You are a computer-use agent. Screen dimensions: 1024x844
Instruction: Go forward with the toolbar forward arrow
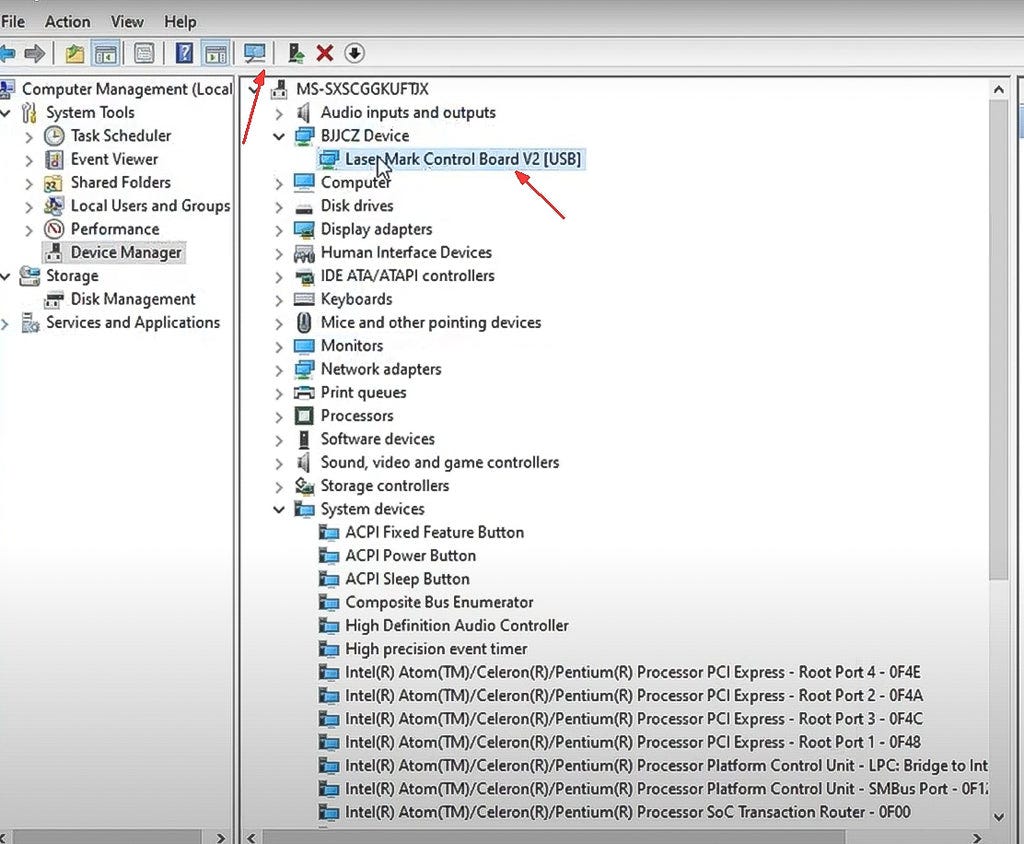(34, 54)
